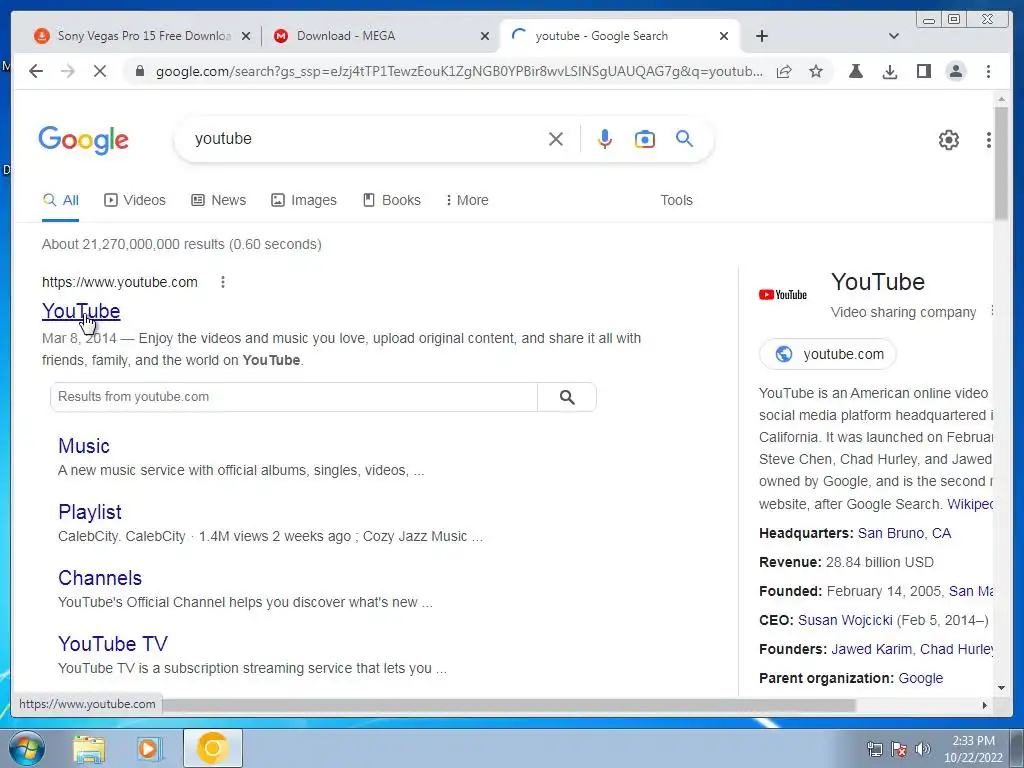Open Google quick settings gear

pos(948,140)
